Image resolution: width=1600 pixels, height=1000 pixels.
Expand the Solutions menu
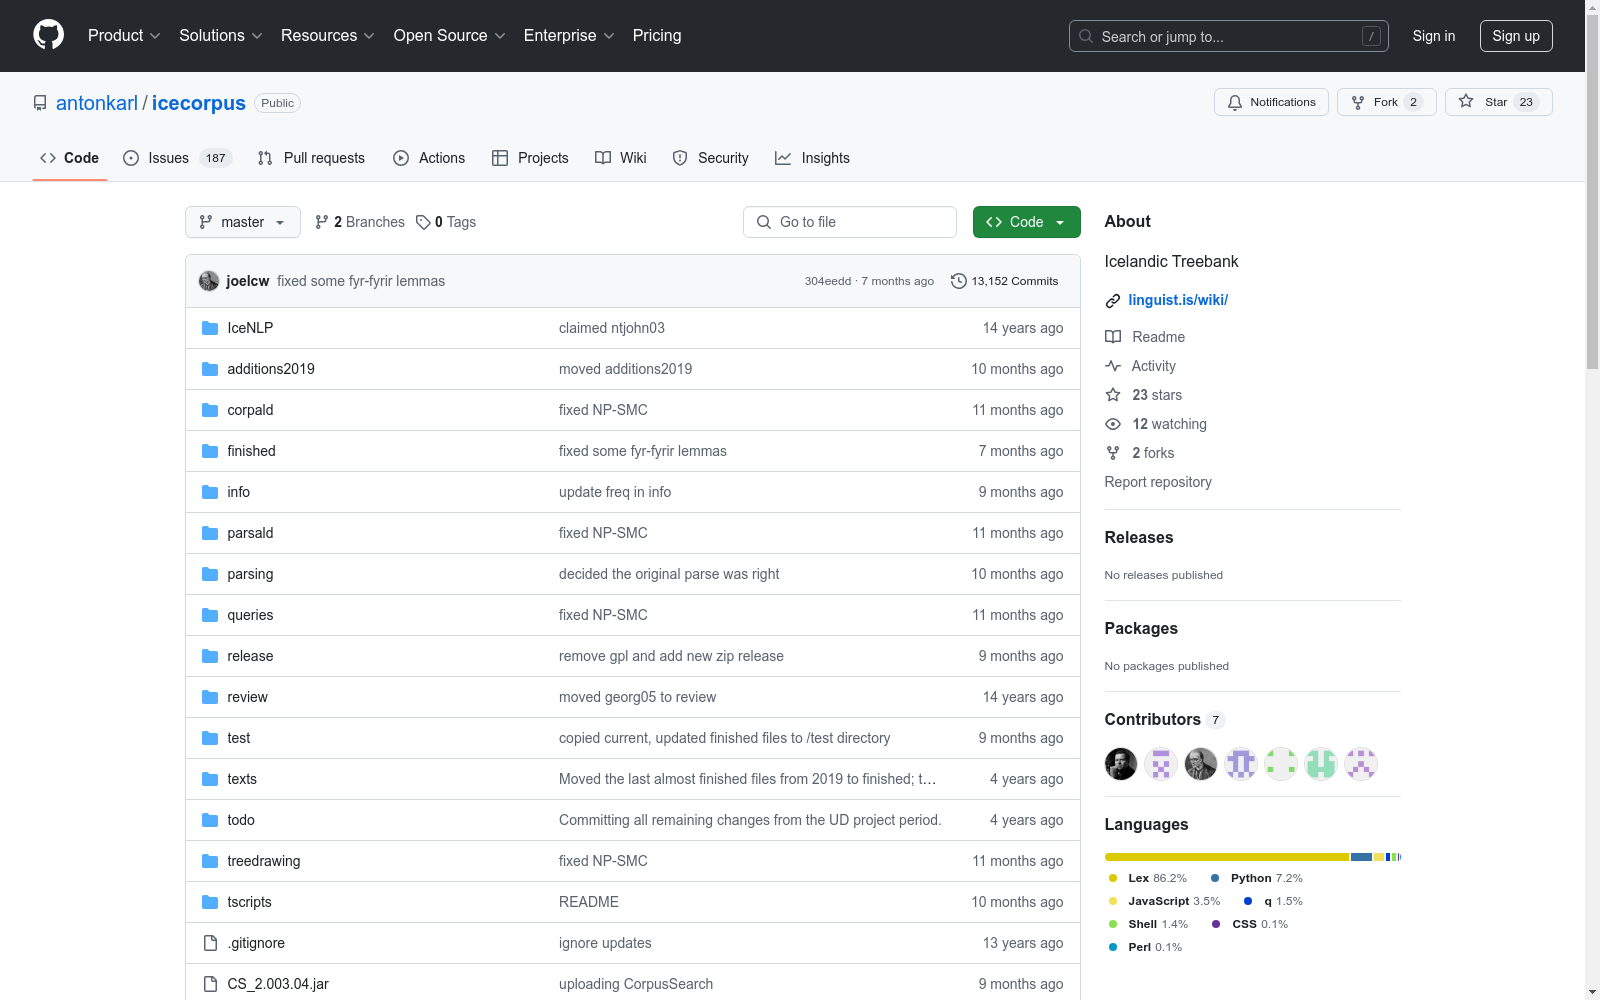pos(221,35)
